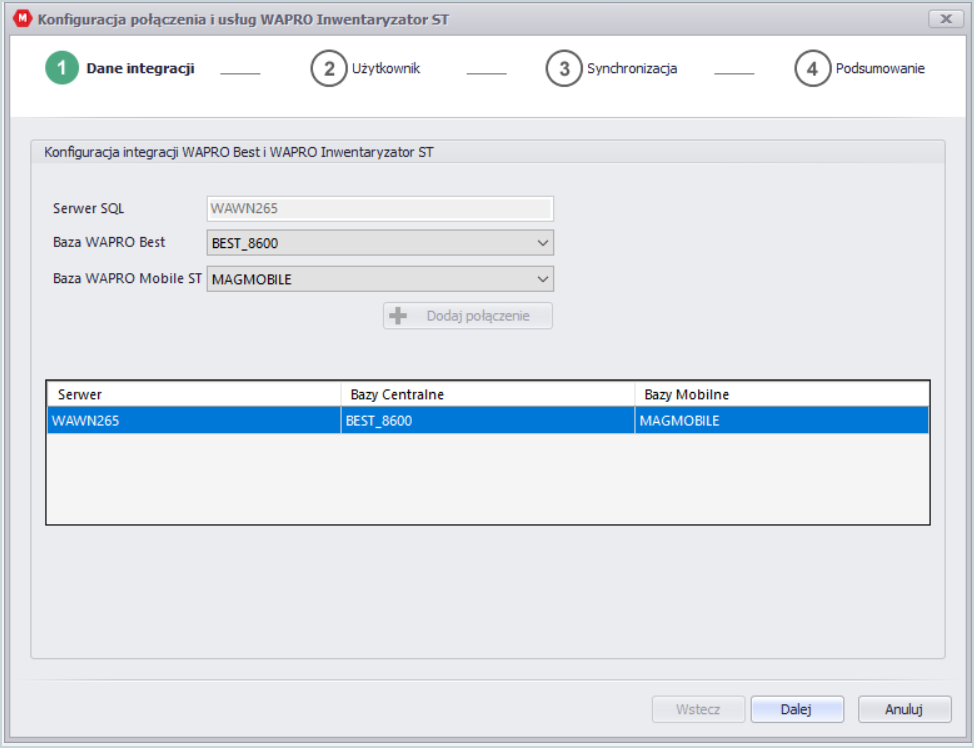Go to the Użytkownik step label

click(386, 68)
